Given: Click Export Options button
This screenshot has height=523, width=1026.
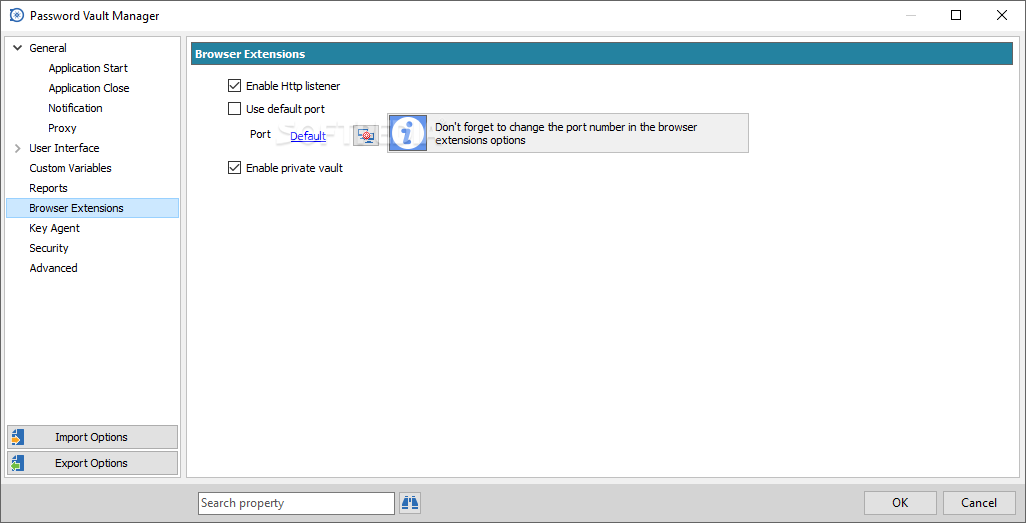Looking at the screenshot, I should pos(92,463).
